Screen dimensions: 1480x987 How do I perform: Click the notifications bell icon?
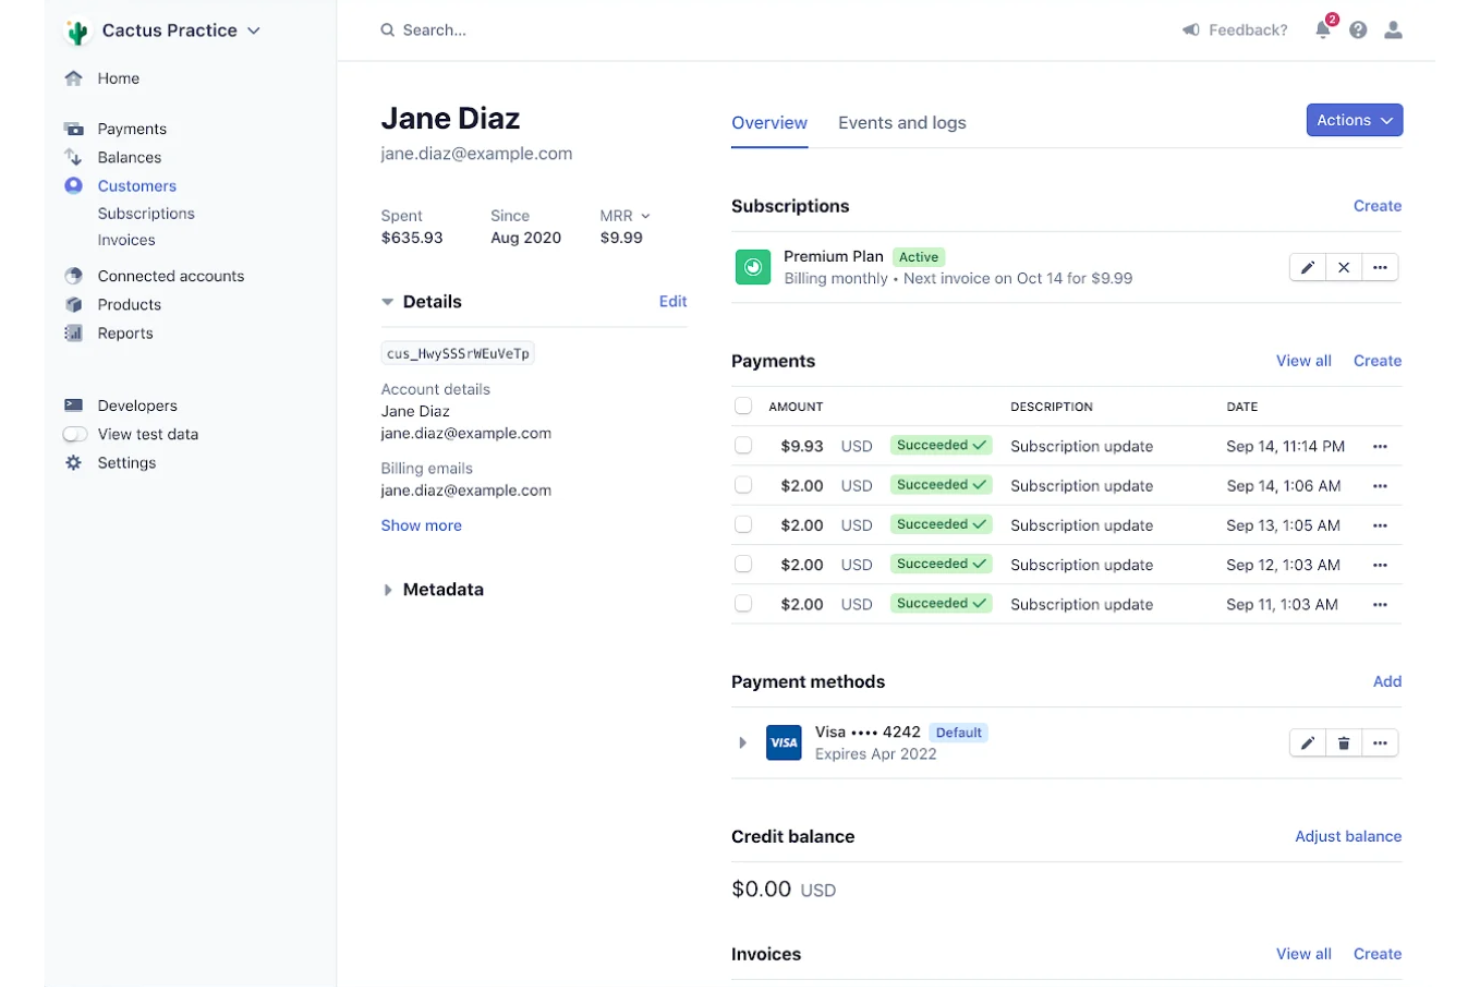tap(1322, 30)
